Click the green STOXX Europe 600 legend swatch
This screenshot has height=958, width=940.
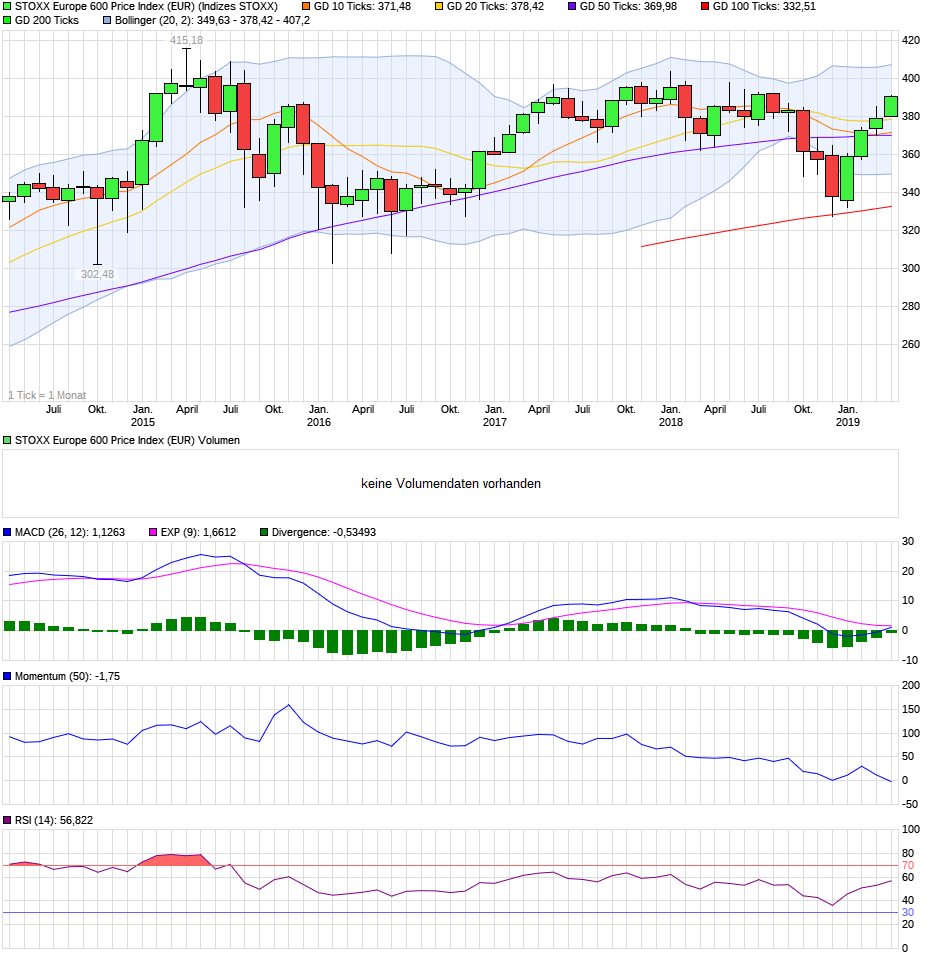click(7, 7)
